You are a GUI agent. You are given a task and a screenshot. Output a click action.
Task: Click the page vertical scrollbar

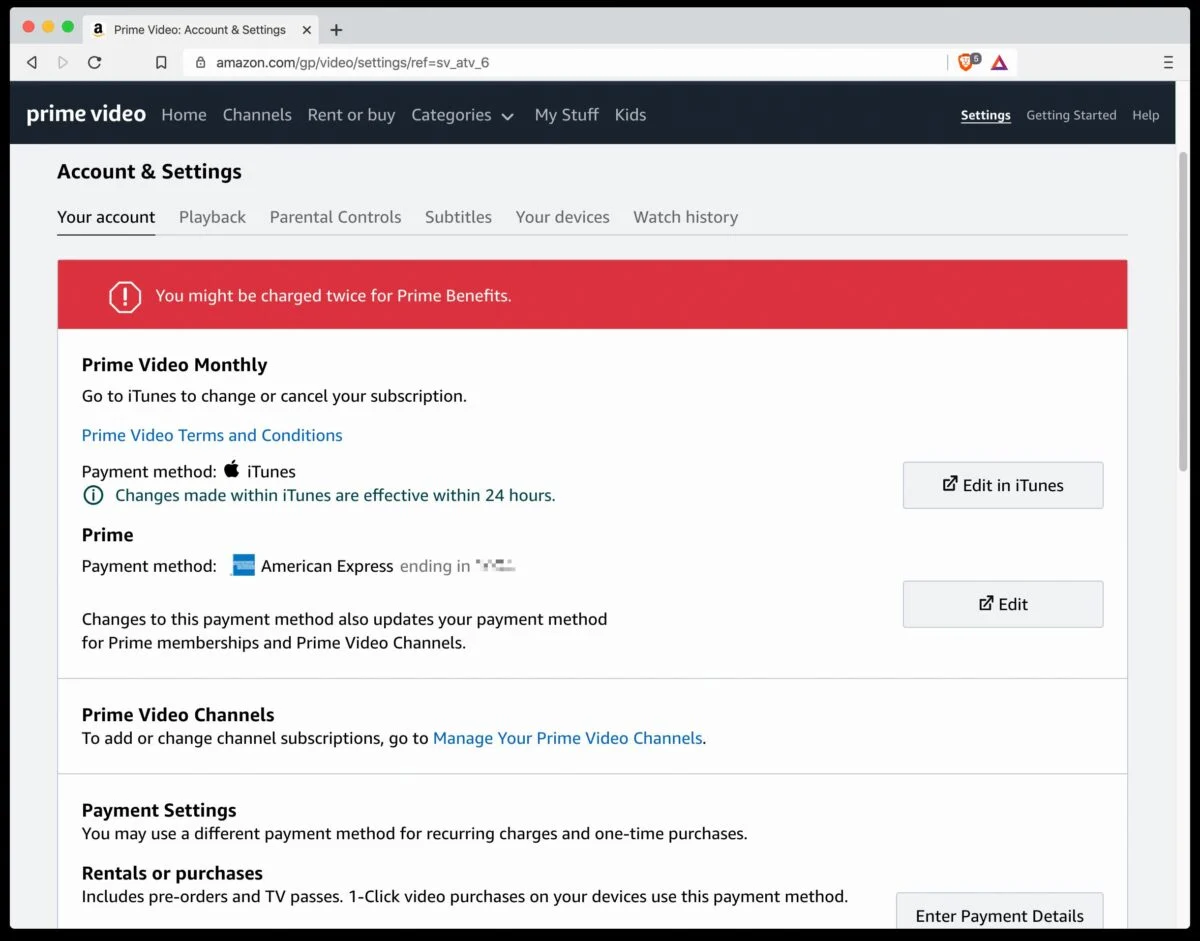click(x=1183, y=300)
